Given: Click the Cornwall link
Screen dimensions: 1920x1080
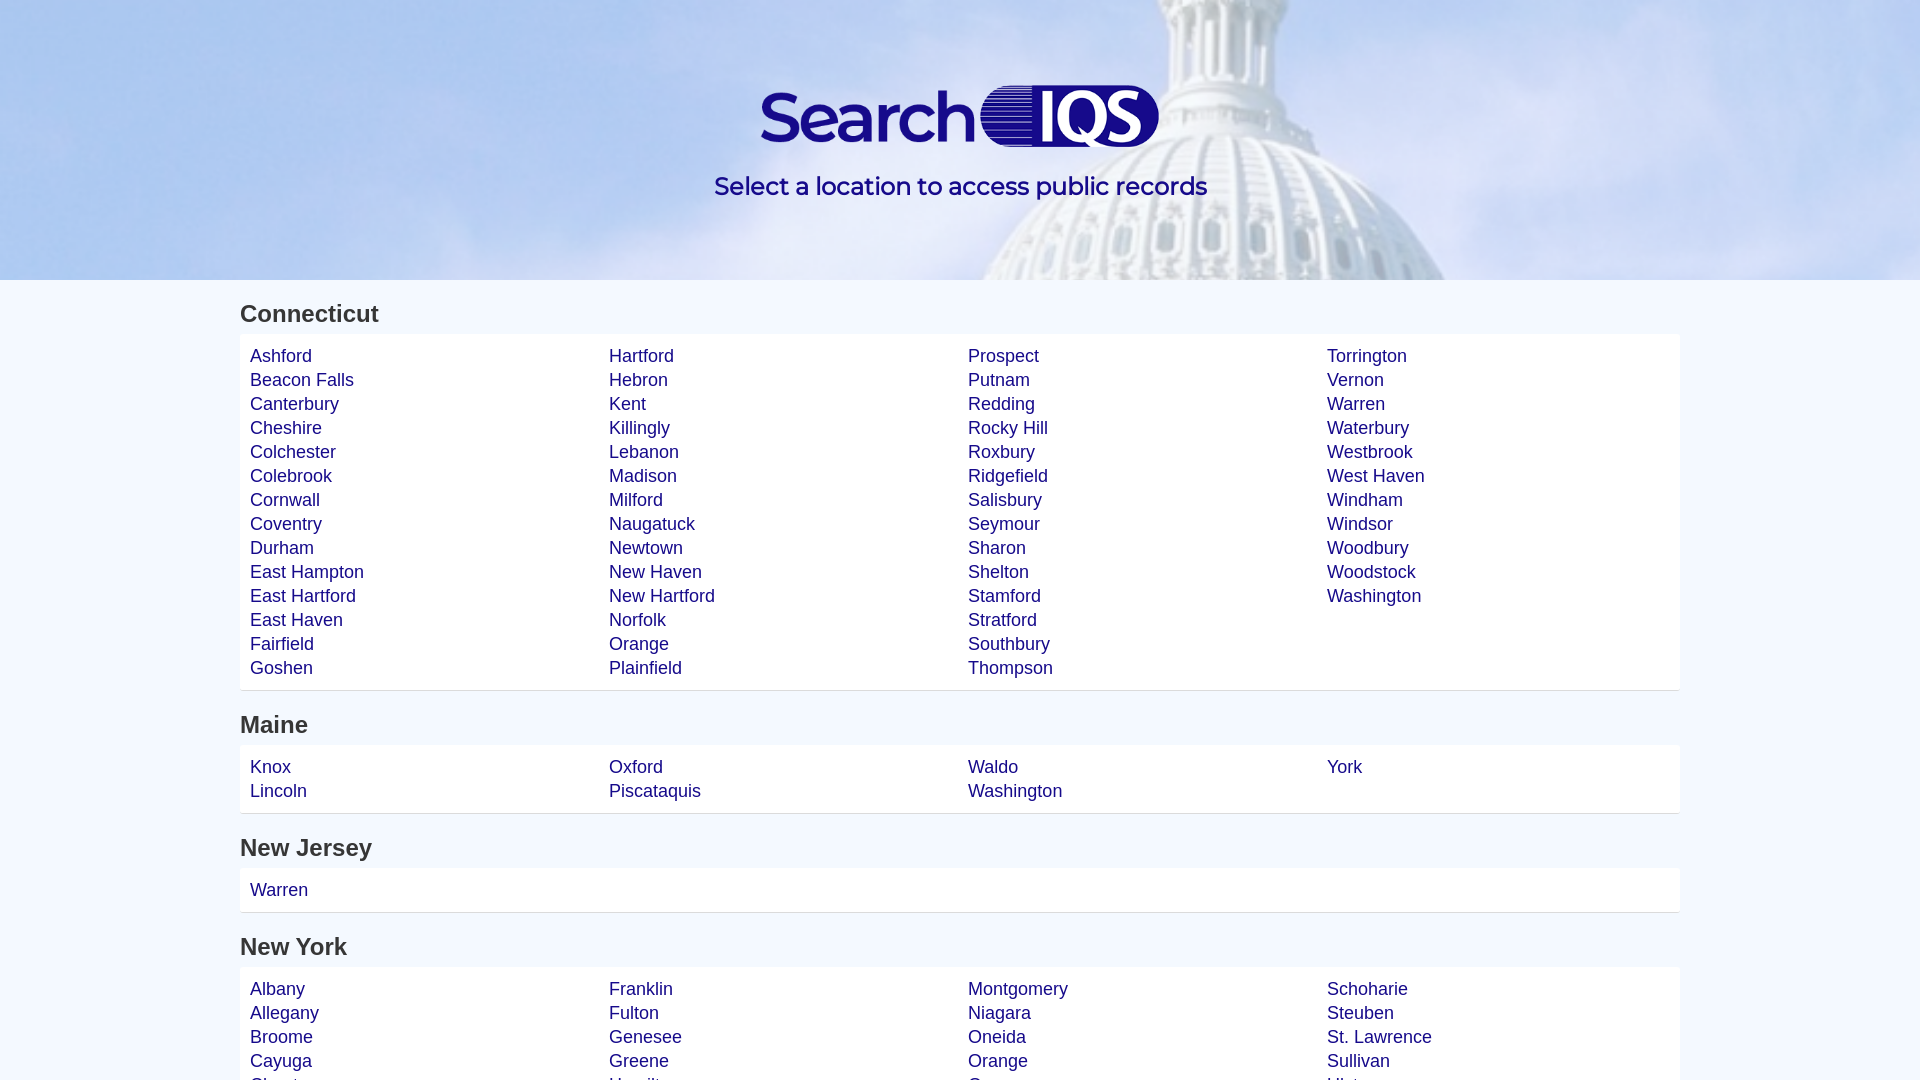Looking at the screenshot, I should tap(285, 500).
